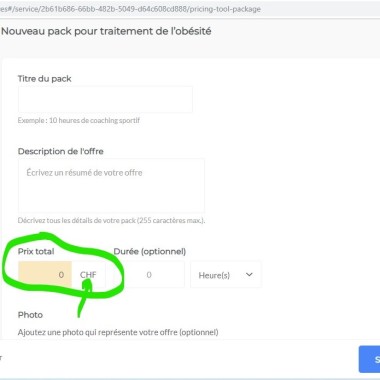Viewport: 380px width, 380px height.
Task: Expand duration units via the chevron arrow
Action: 249,275
